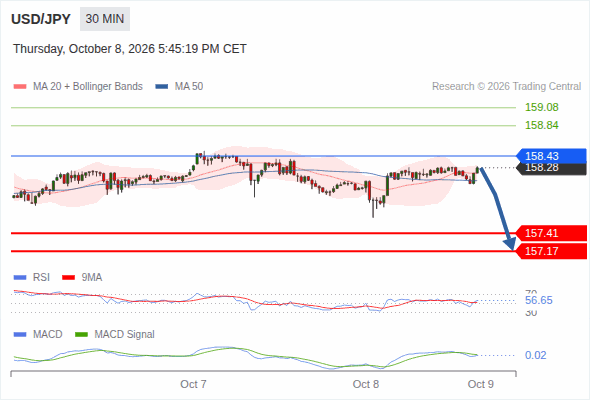Select the RSI legend marker
Screen dimensions: 590x400
[x=20, y=278]
